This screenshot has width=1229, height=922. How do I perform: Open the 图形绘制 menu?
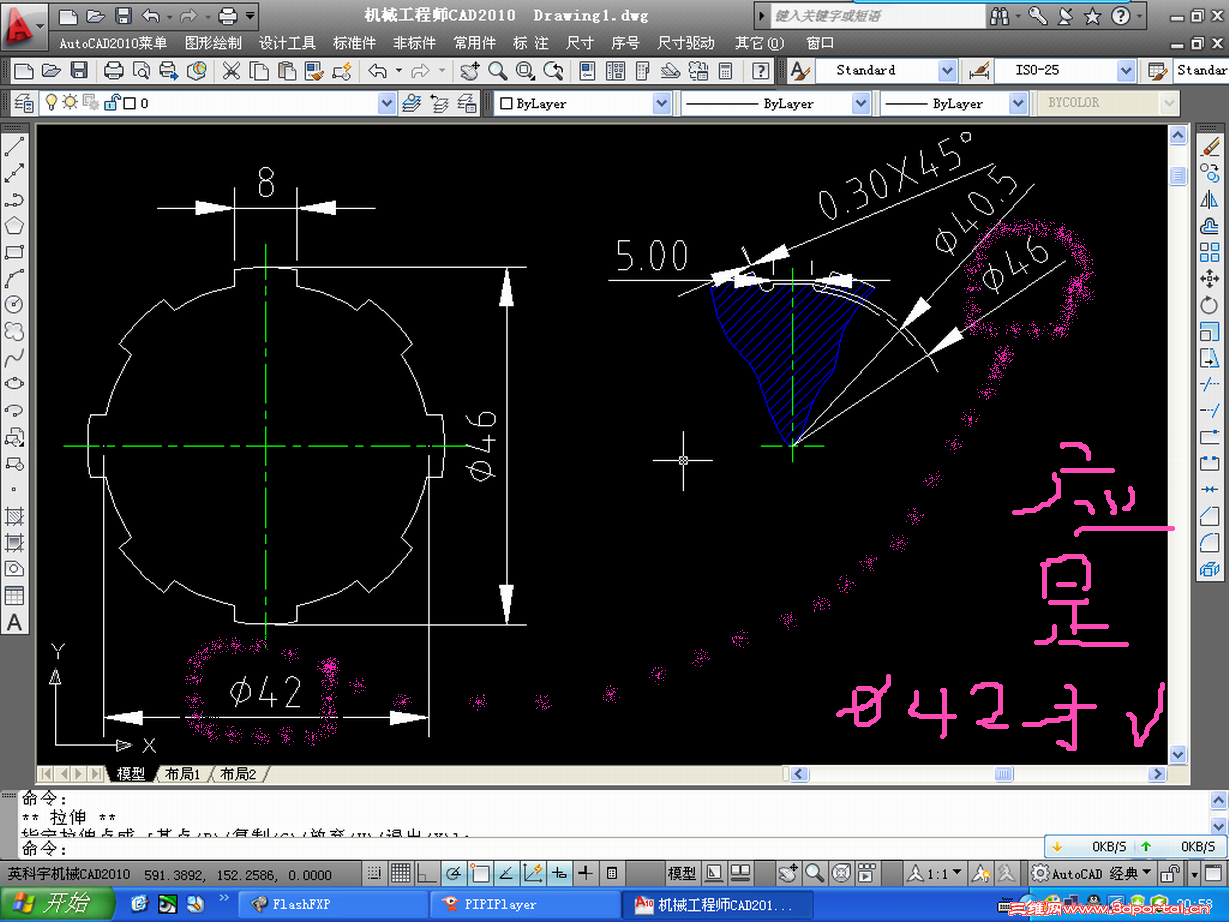pos(213,43)
